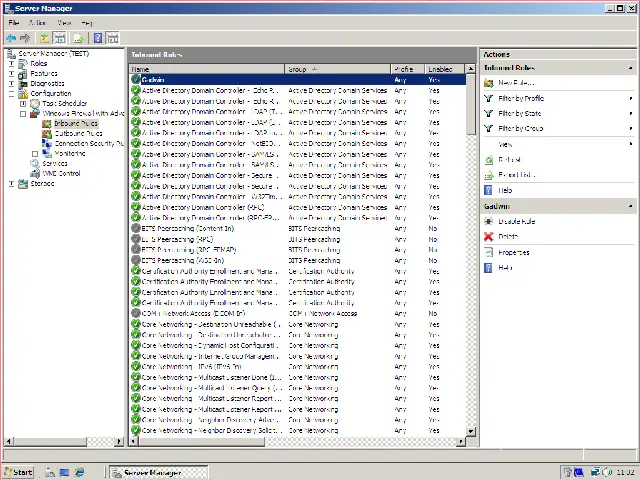
Task: Click the Export List toolbar icon
Action: (78, 38)
